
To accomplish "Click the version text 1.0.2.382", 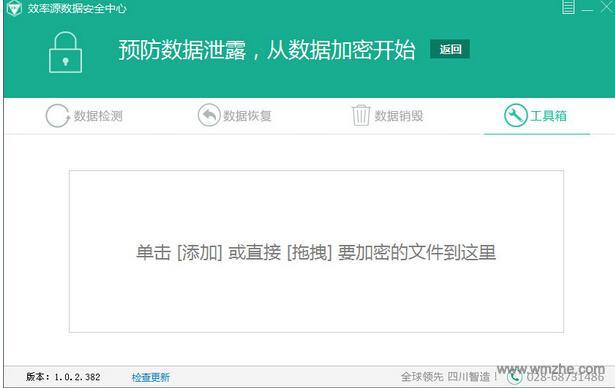I will [64, 377].
